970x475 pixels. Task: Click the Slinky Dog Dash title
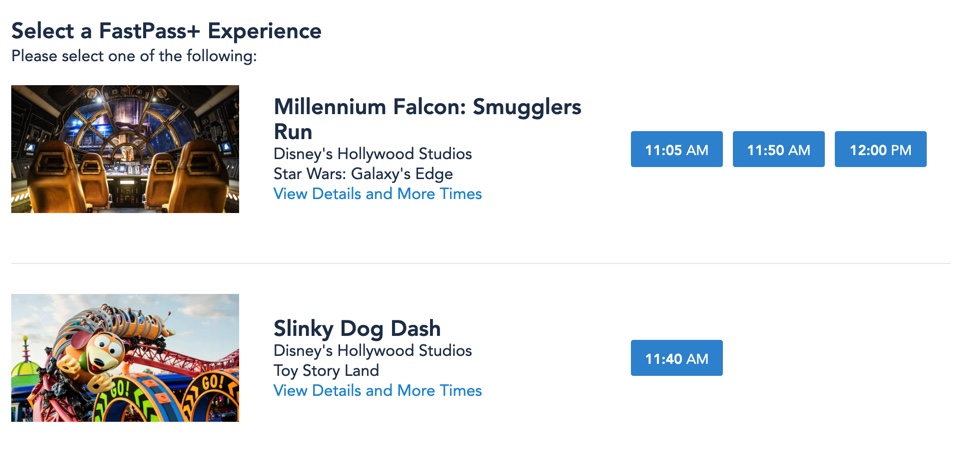(x=357, y=328)
